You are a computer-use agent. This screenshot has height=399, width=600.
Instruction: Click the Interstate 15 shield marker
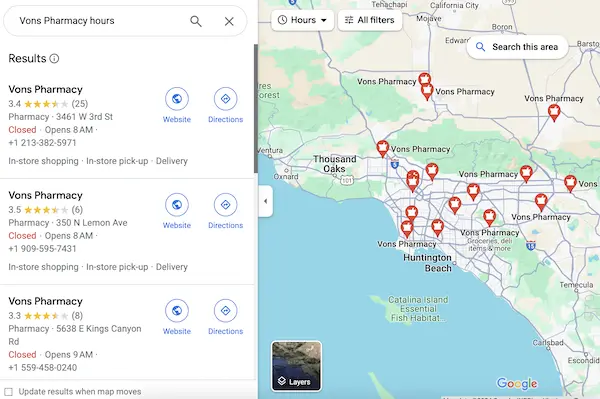[531, 245]
